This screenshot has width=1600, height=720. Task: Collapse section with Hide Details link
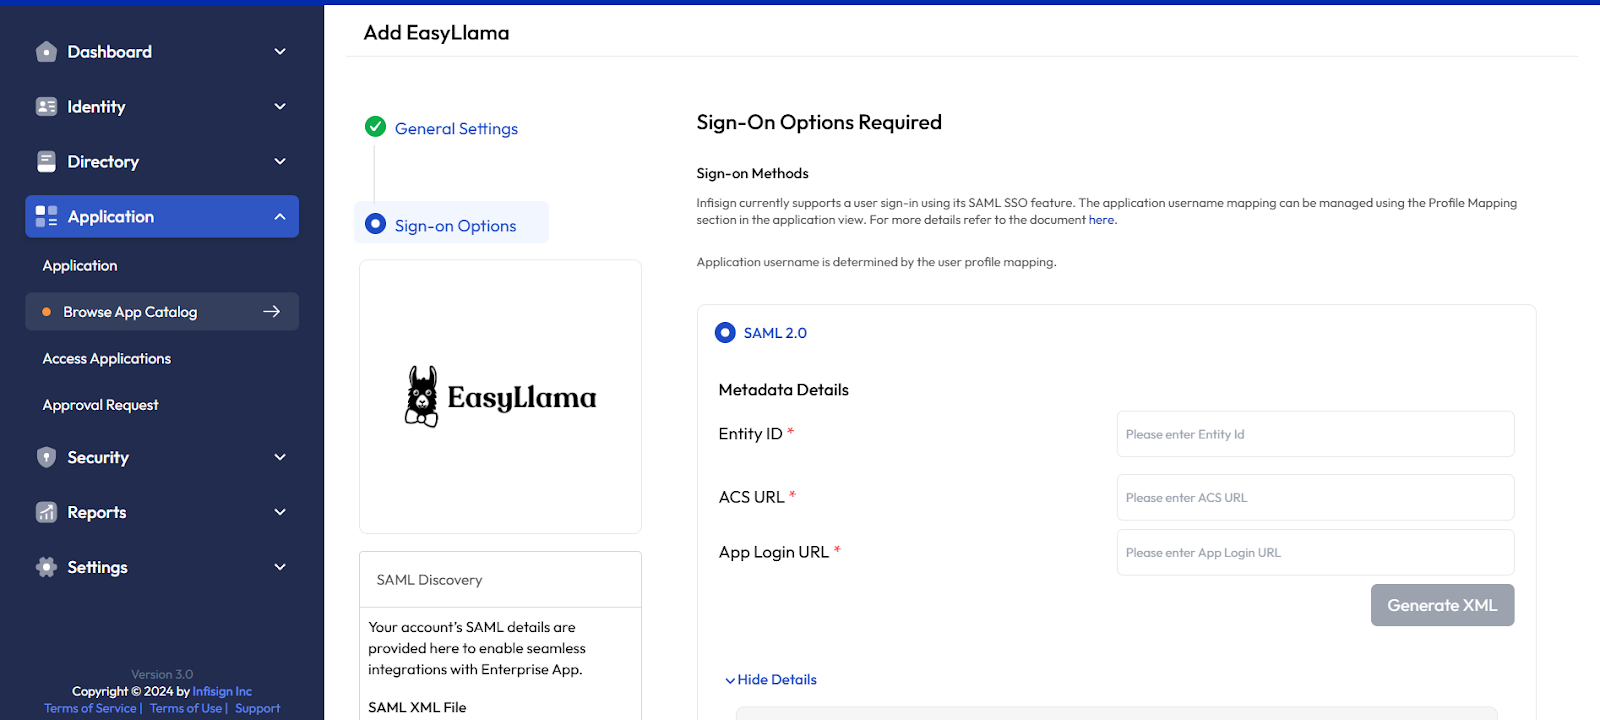click(x=771, y=680)
